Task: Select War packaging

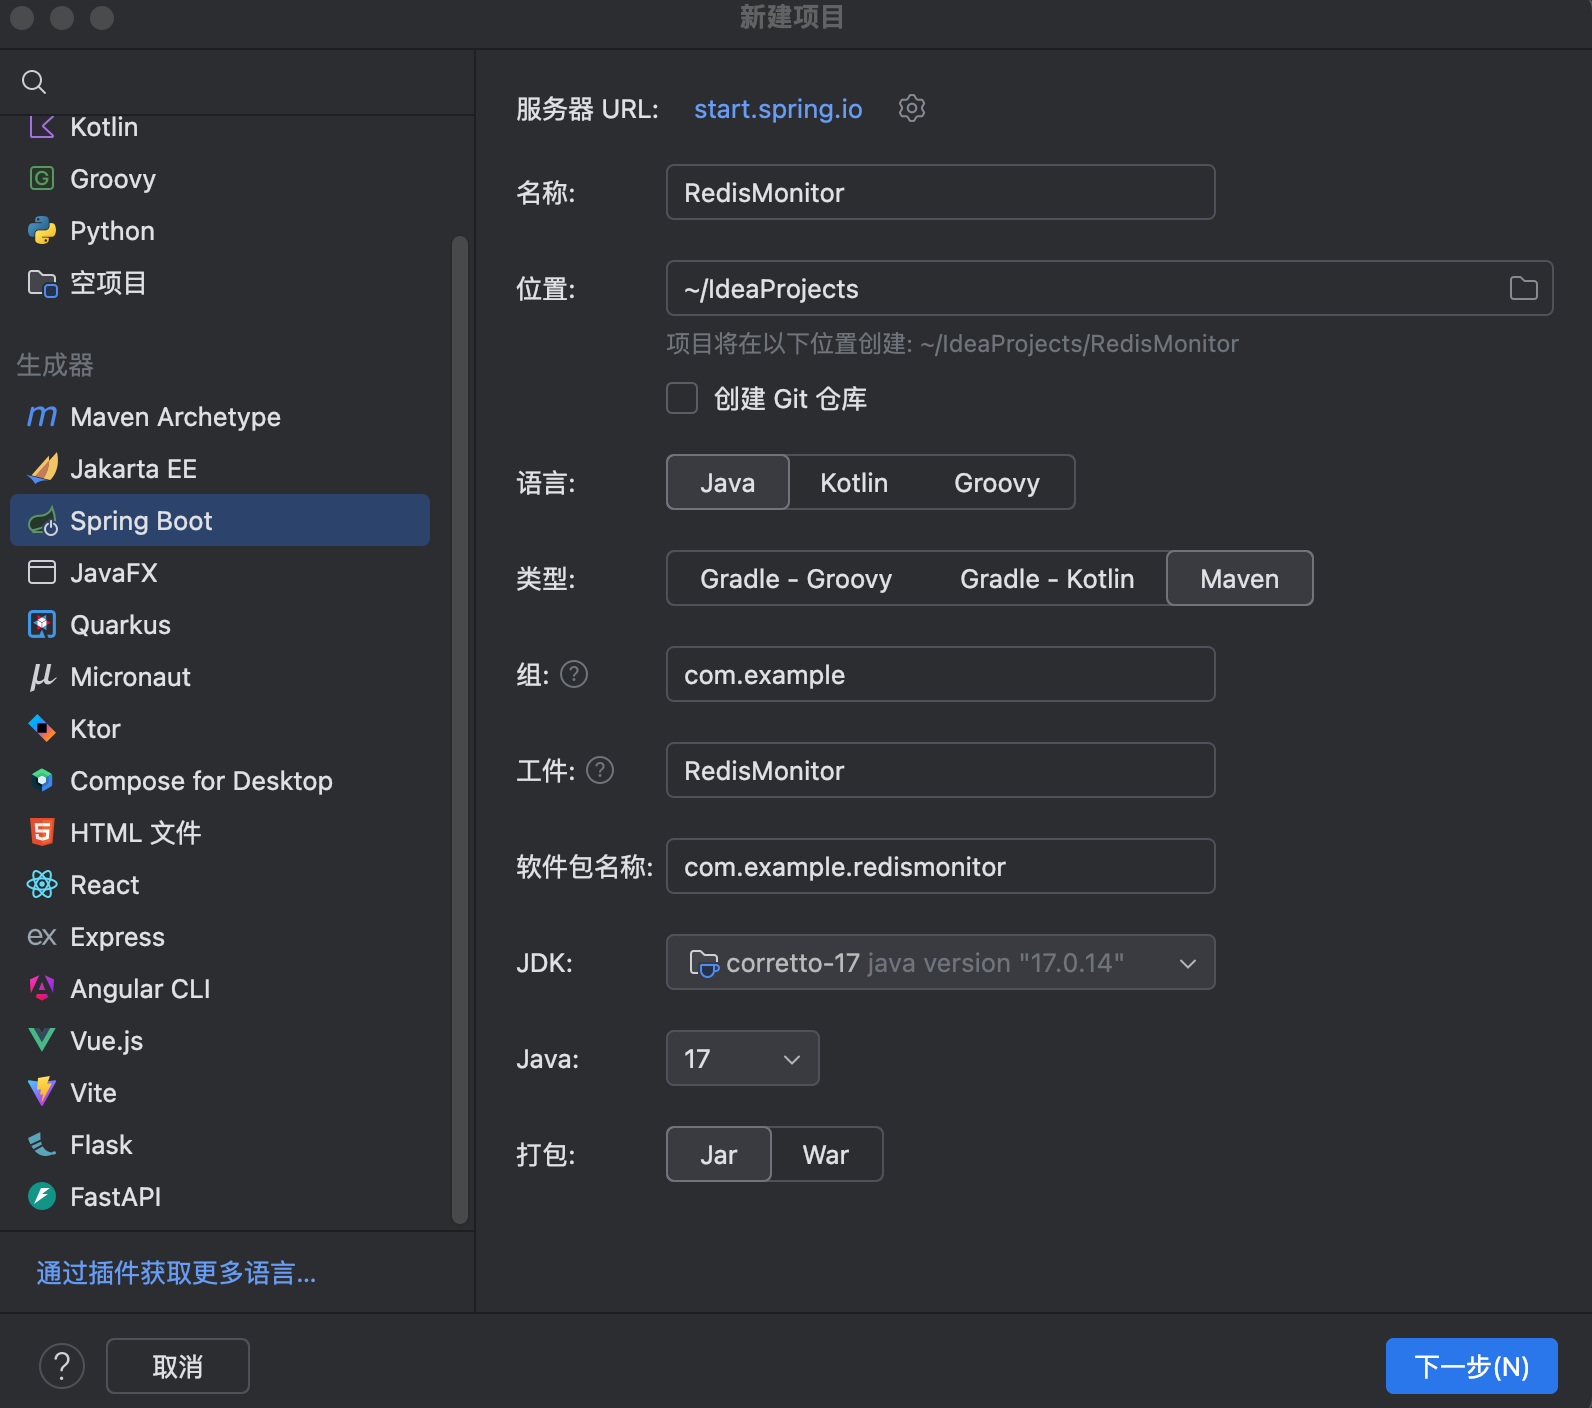Action: click(826, 1155)
